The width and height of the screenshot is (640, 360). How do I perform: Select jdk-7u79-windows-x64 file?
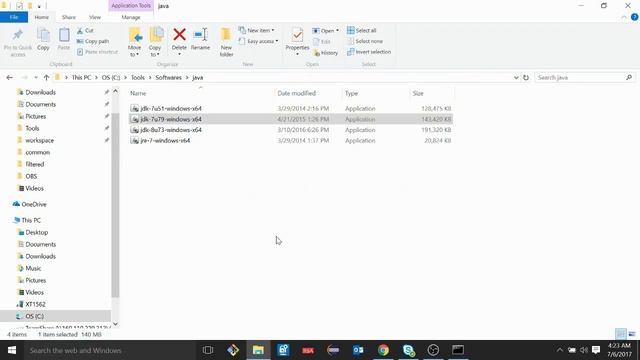[291, 119]
